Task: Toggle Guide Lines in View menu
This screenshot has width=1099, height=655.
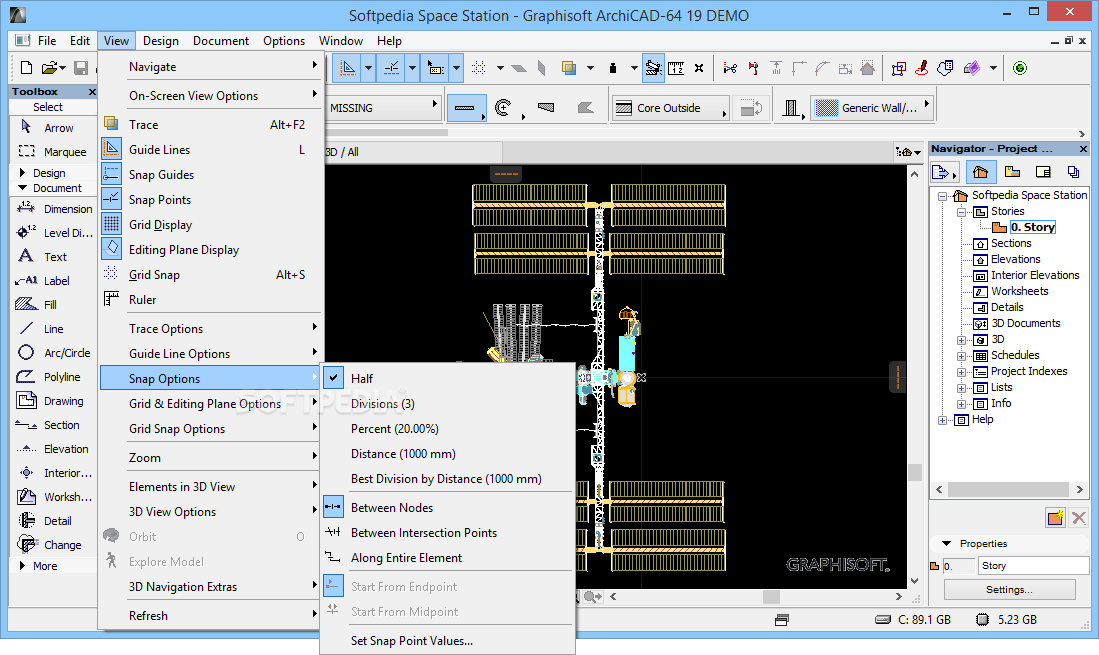Action: point(210,149)
